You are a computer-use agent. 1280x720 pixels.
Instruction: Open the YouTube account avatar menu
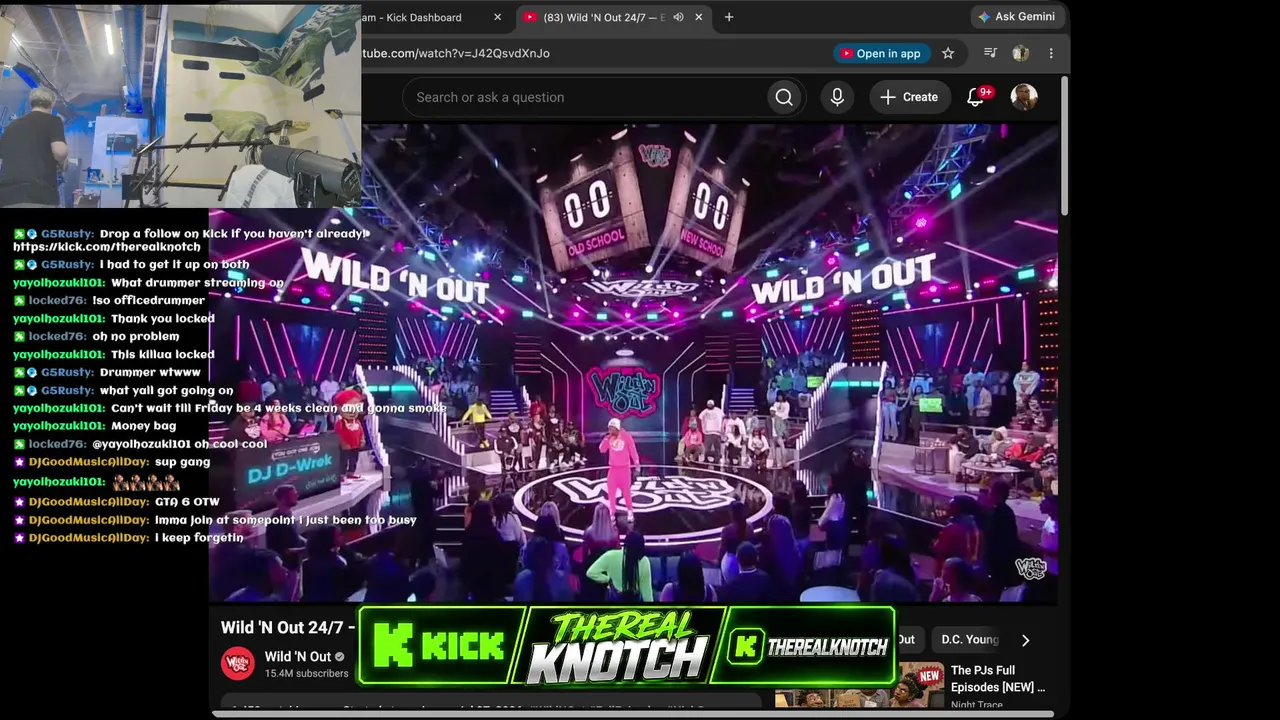1024,97
